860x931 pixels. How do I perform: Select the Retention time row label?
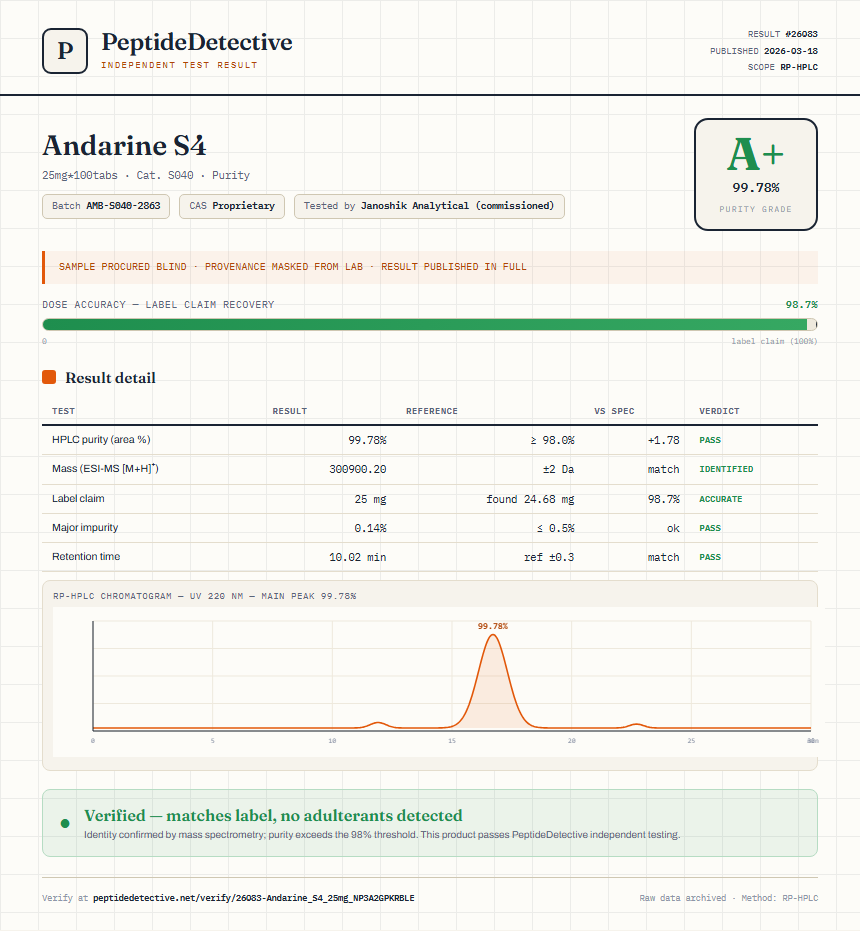(86, 556)
